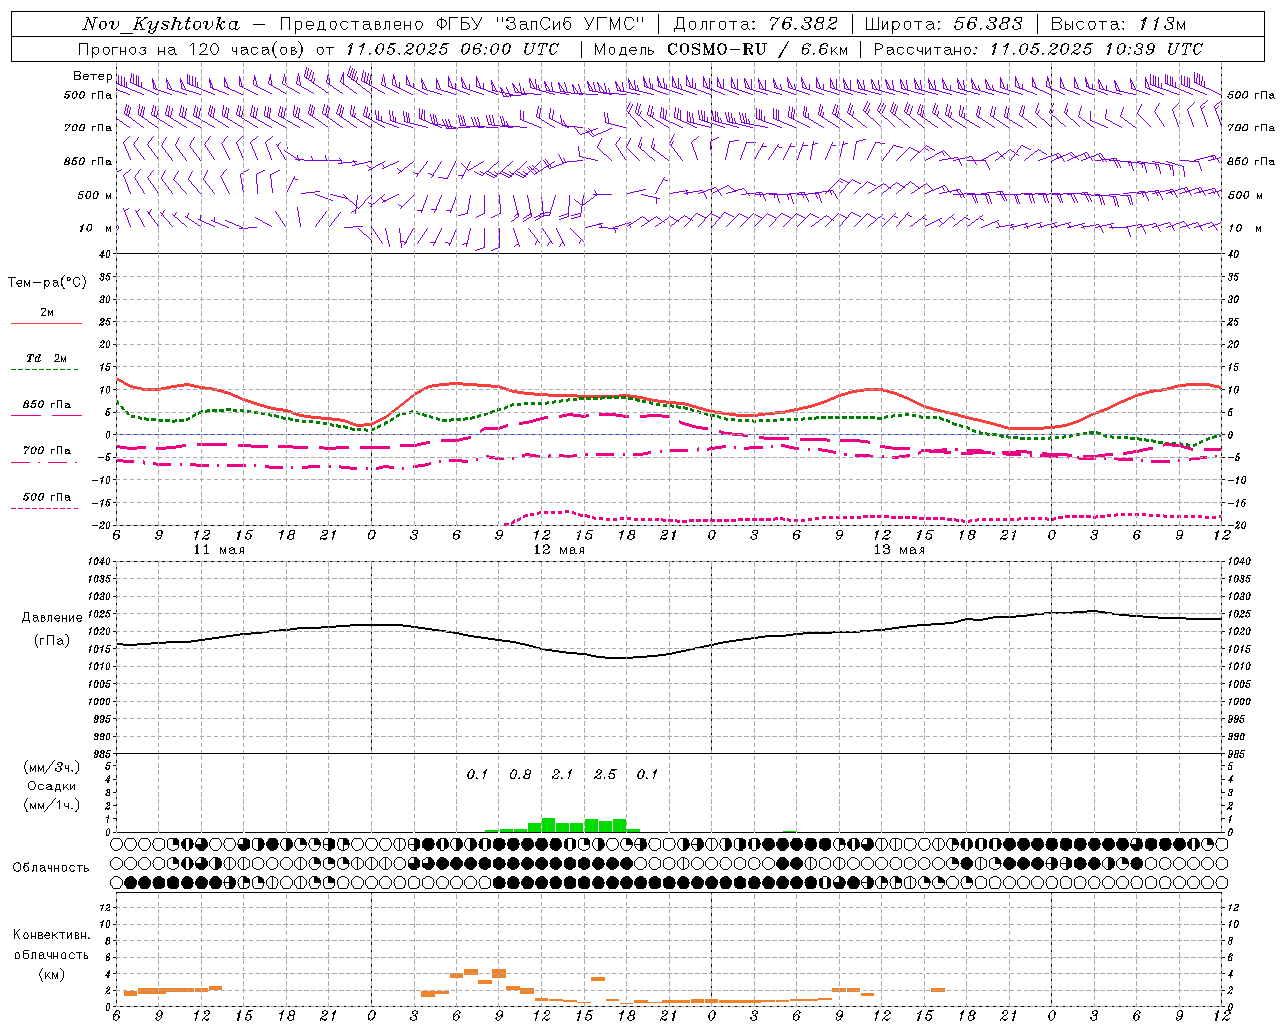Viewport: 1280px width, 1024px height.
Task: Click the precipitation value 0.8
Action: tap(520, 774)
